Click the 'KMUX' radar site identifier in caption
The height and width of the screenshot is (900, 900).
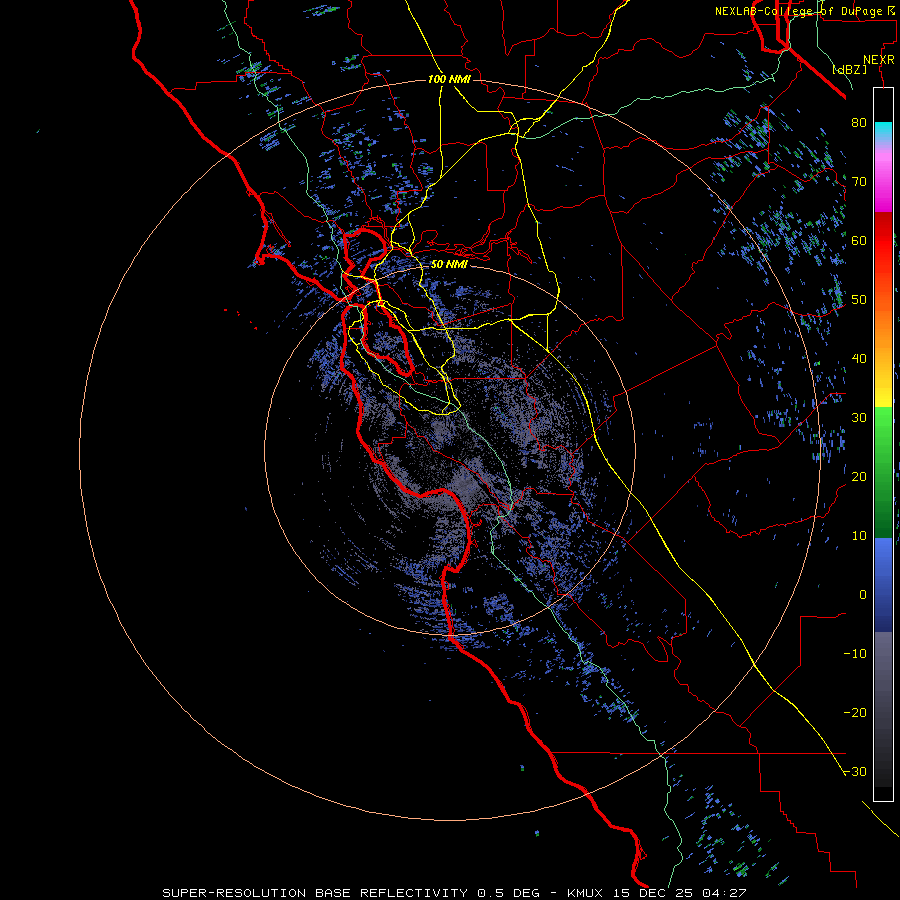point(587,893)
